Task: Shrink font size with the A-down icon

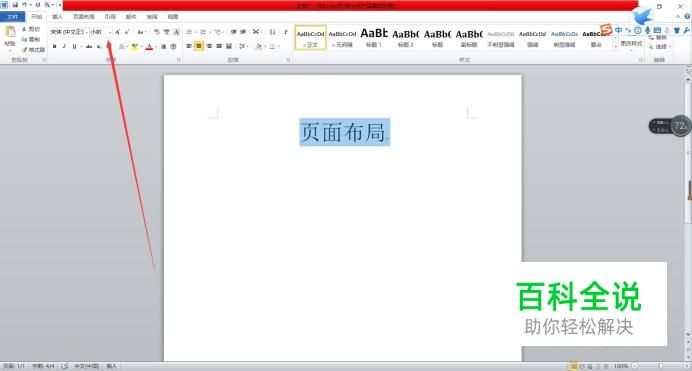Action: click(x=127, y=32)
